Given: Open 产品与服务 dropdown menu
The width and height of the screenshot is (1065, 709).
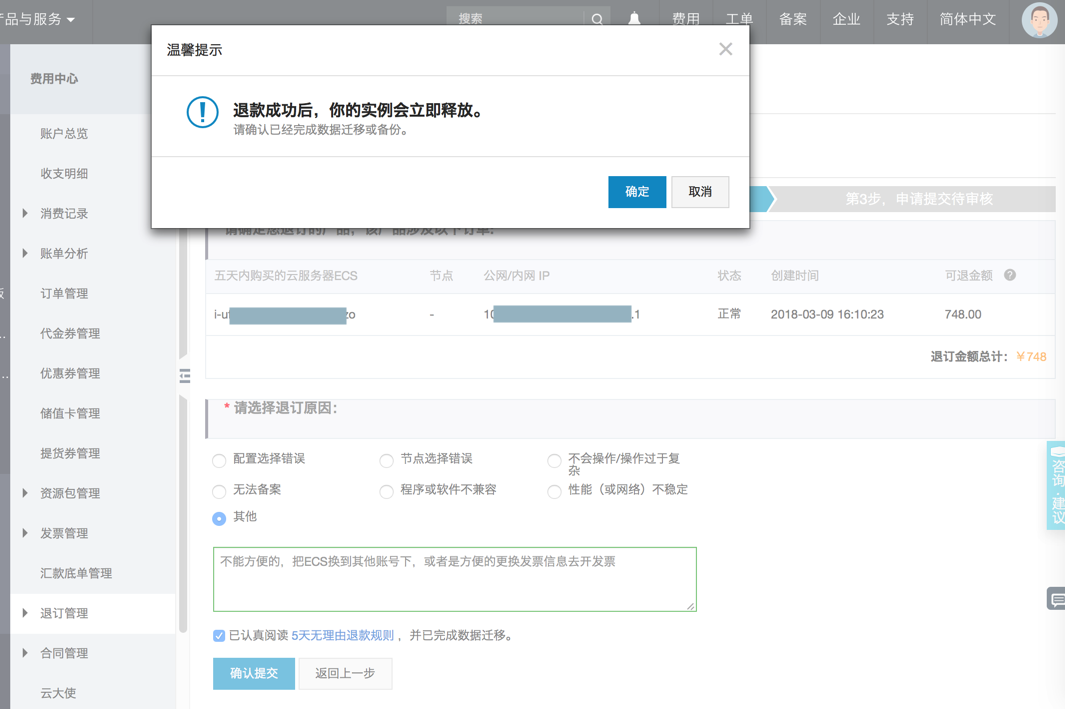Looking at the screenshot, I should tap(37, 19).
